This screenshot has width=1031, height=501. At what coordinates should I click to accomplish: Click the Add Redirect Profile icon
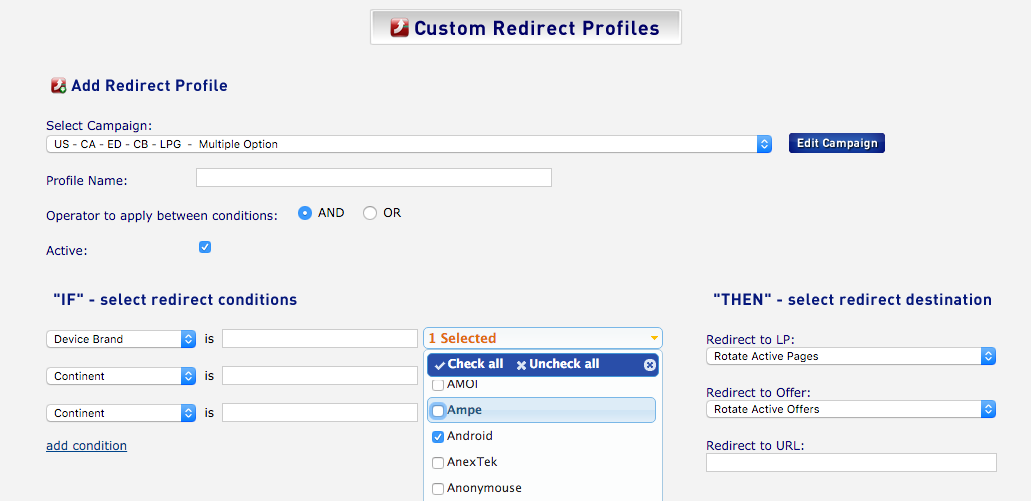coord(59,85)
